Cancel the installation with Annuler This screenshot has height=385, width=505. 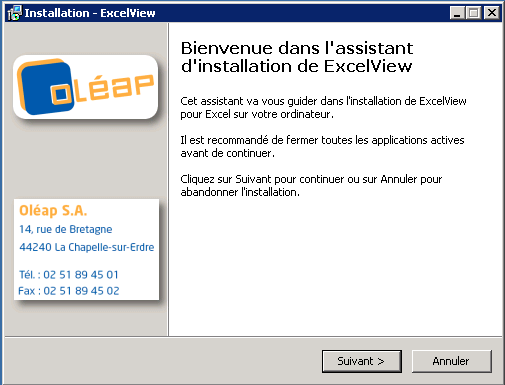452,361
